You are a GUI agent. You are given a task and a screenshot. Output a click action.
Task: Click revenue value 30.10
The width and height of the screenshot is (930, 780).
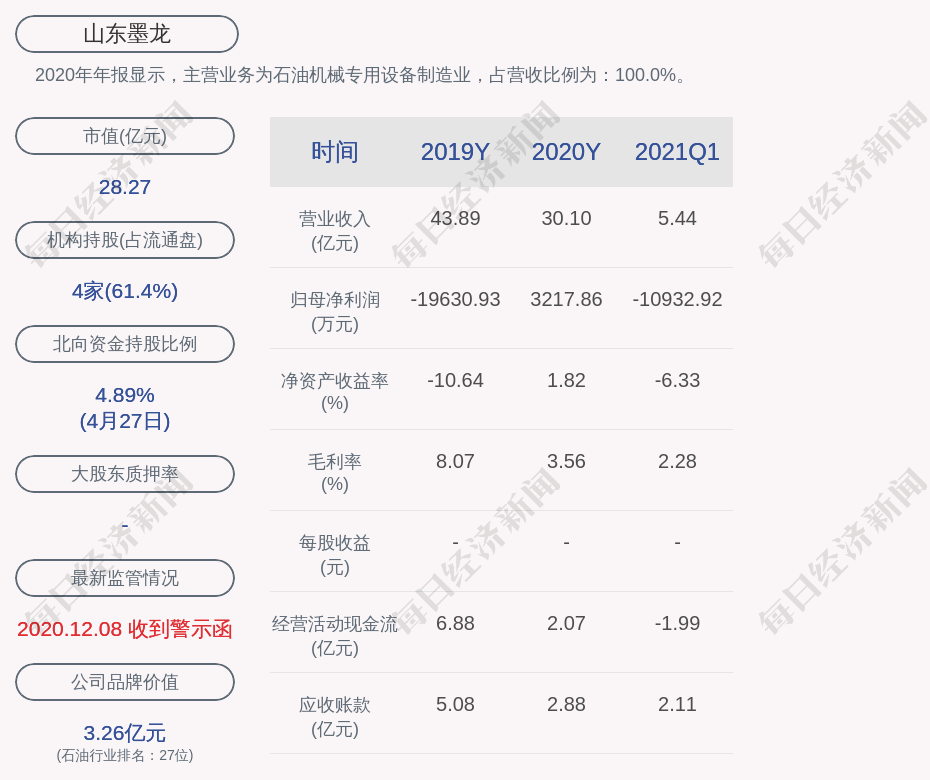(x=566, y=218)
